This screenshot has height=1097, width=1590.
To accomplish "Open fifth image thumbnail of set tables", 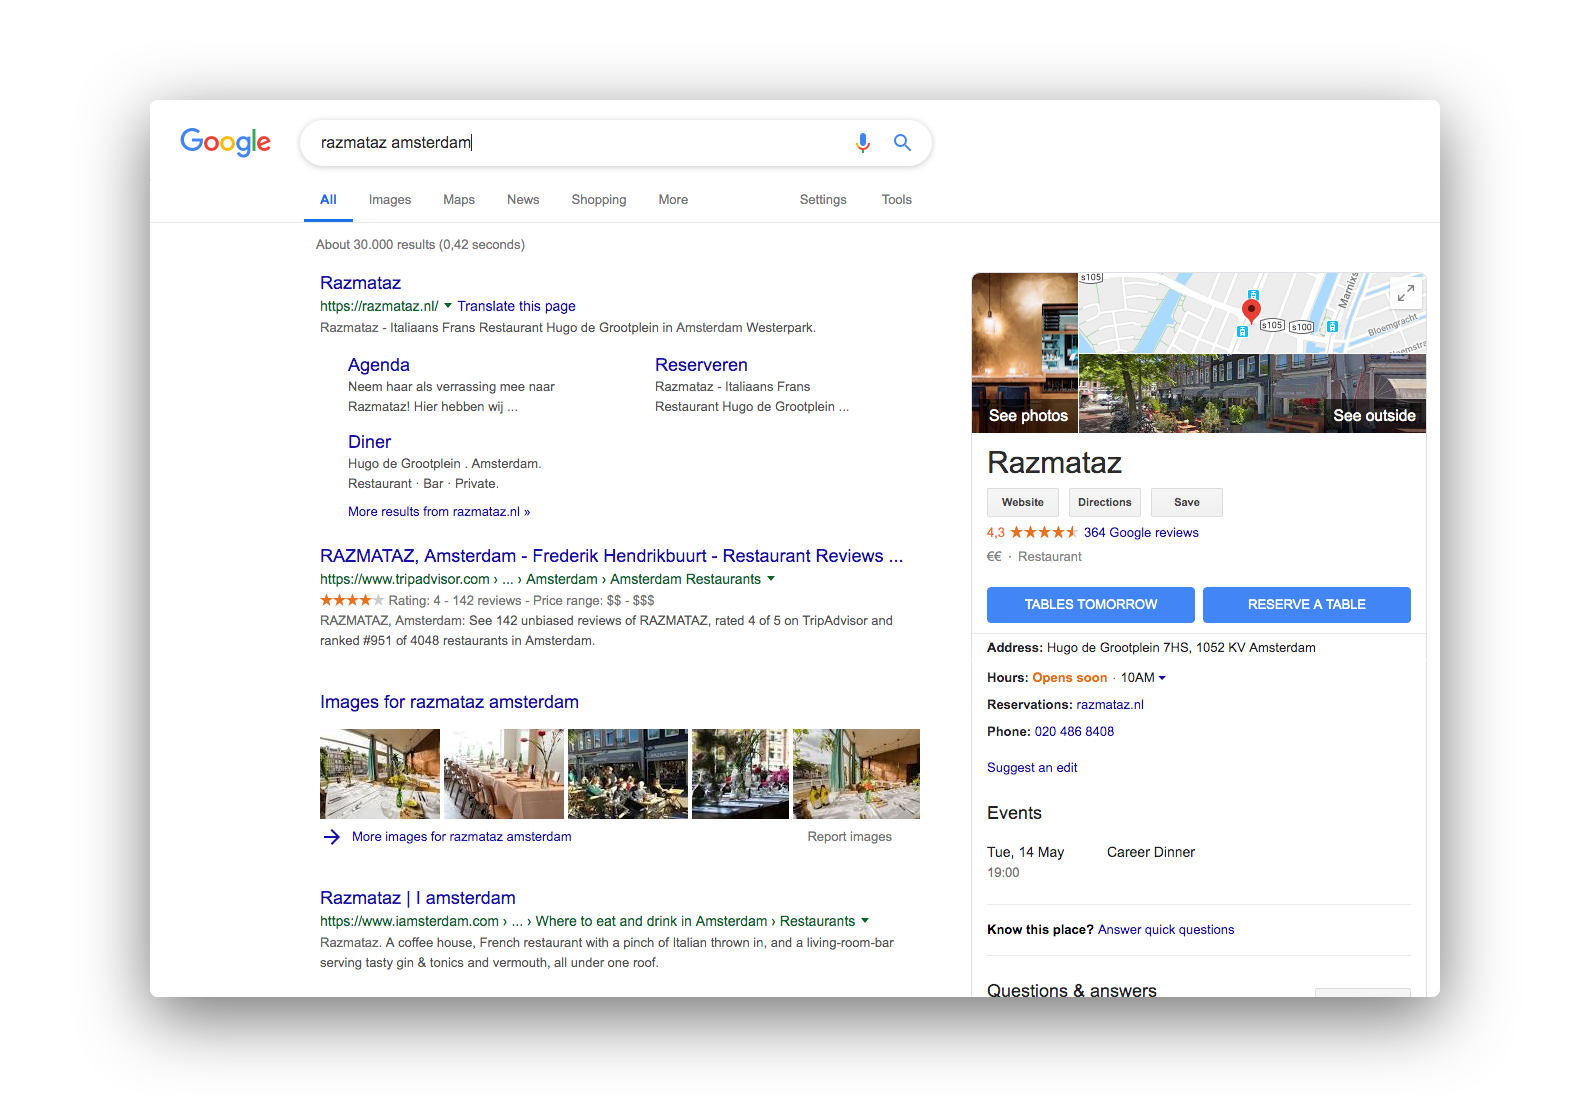I will coord(856,774).
